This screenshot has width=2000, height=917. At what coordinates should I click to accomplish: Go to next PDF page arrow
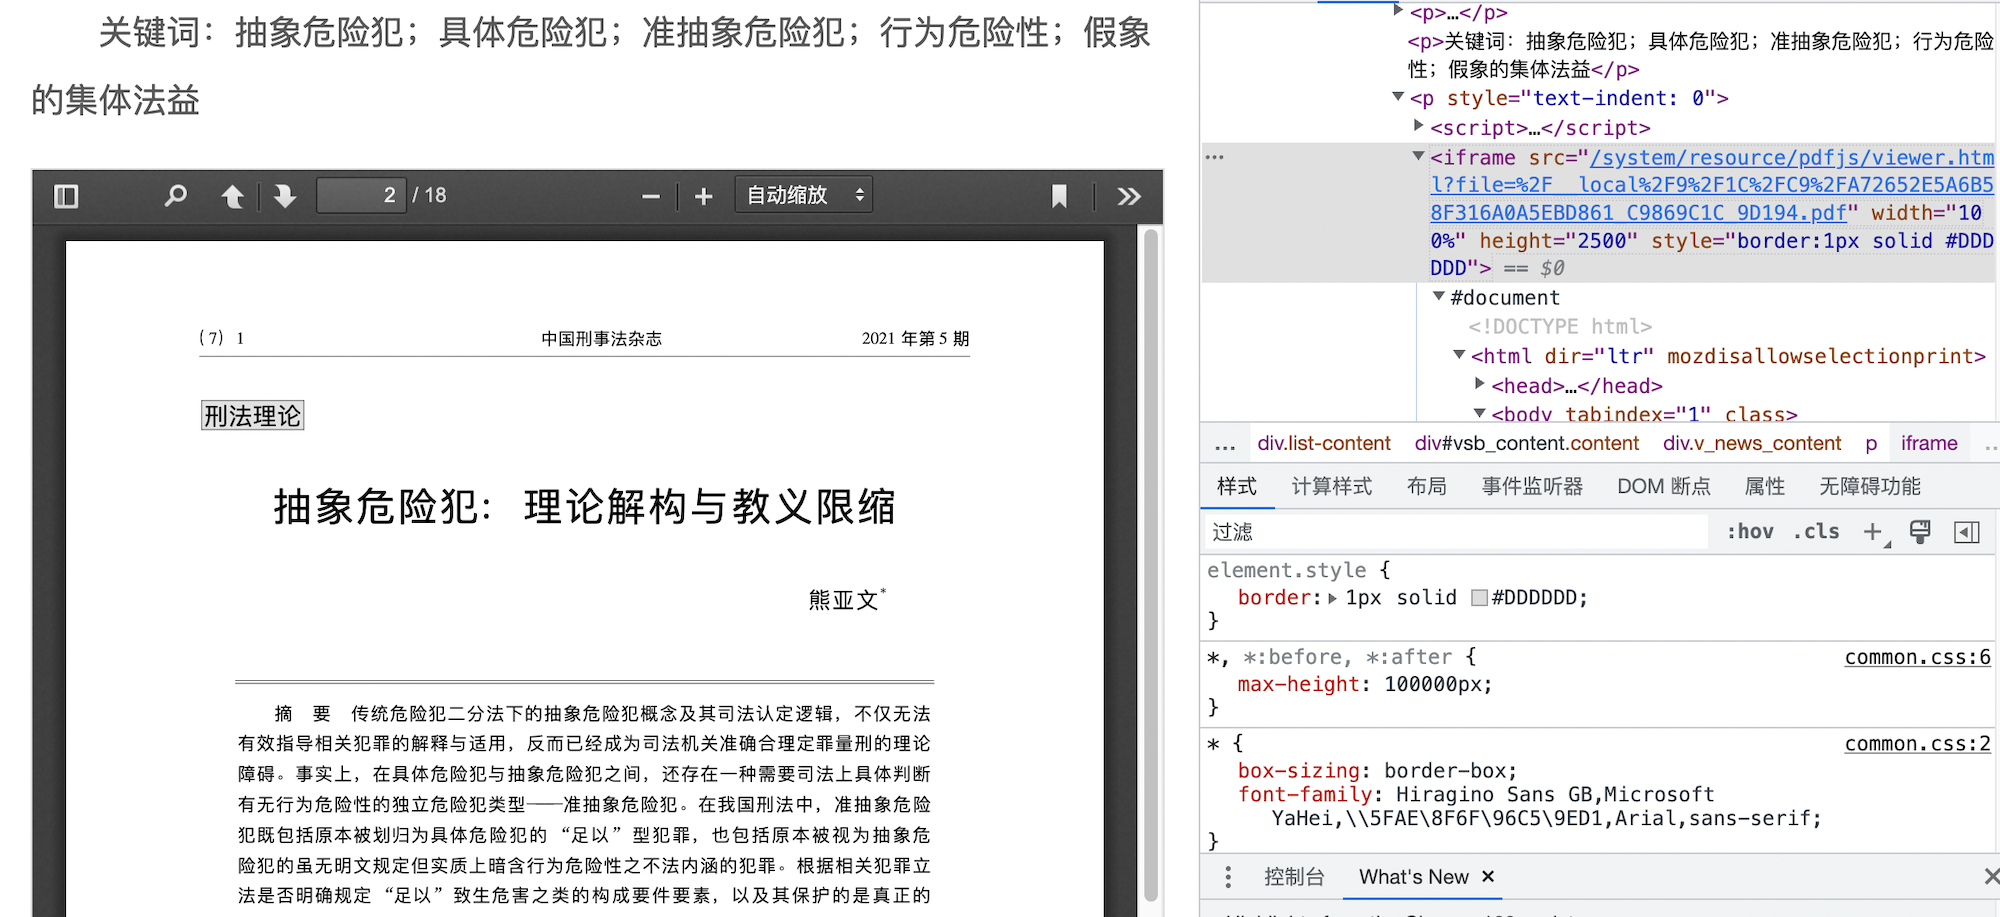point(285,196)
